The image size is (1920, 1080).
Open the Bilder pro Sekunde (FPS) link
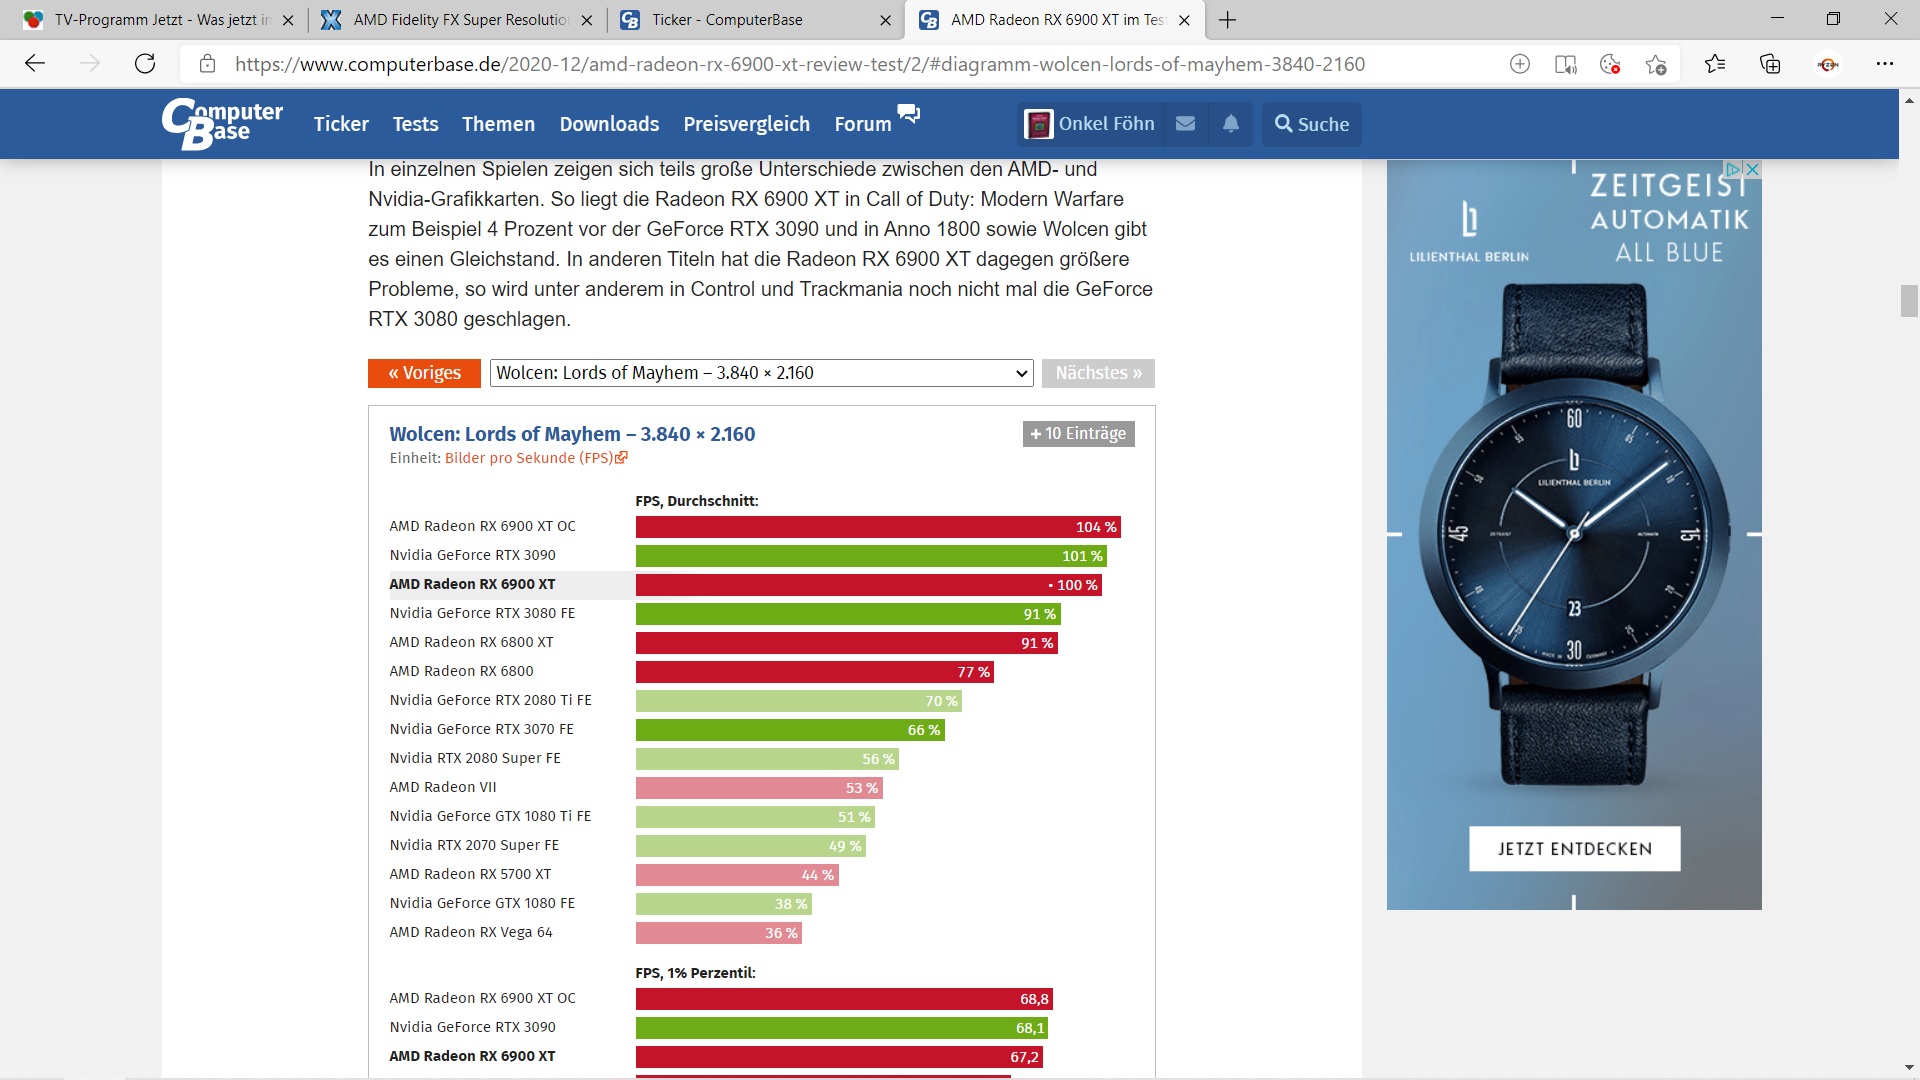(529, 458)
